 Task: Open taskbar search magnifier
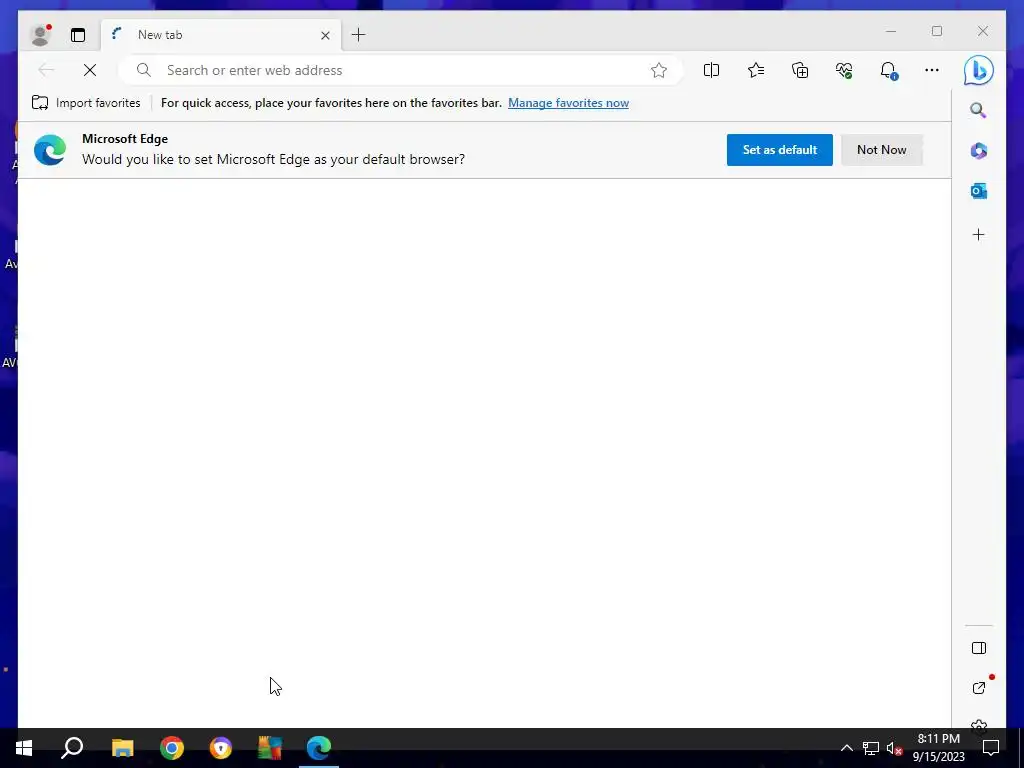[x=72, y=748]
